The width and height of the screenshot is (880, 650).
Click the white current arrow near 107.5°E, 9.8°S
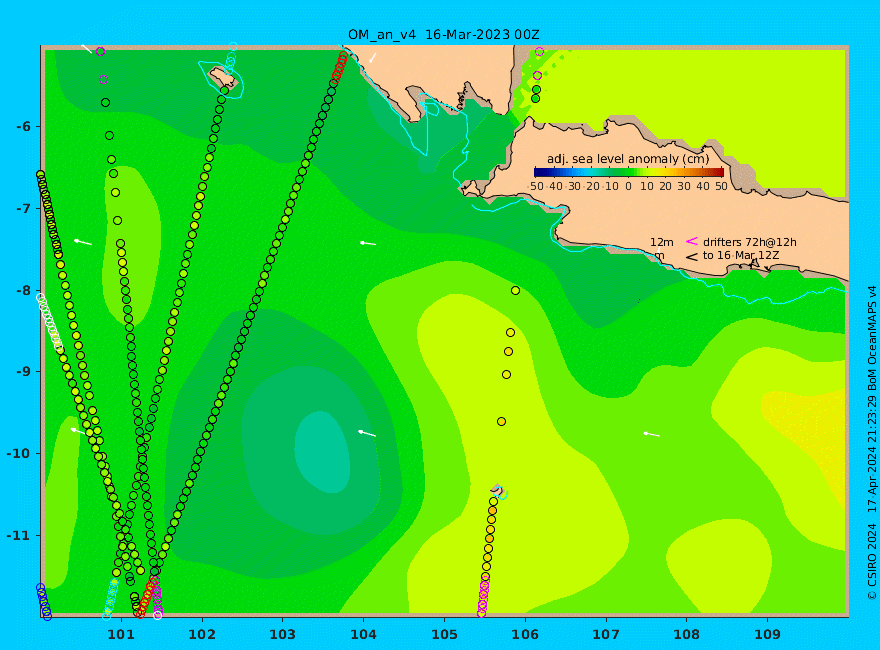click(x=651, y=434)
